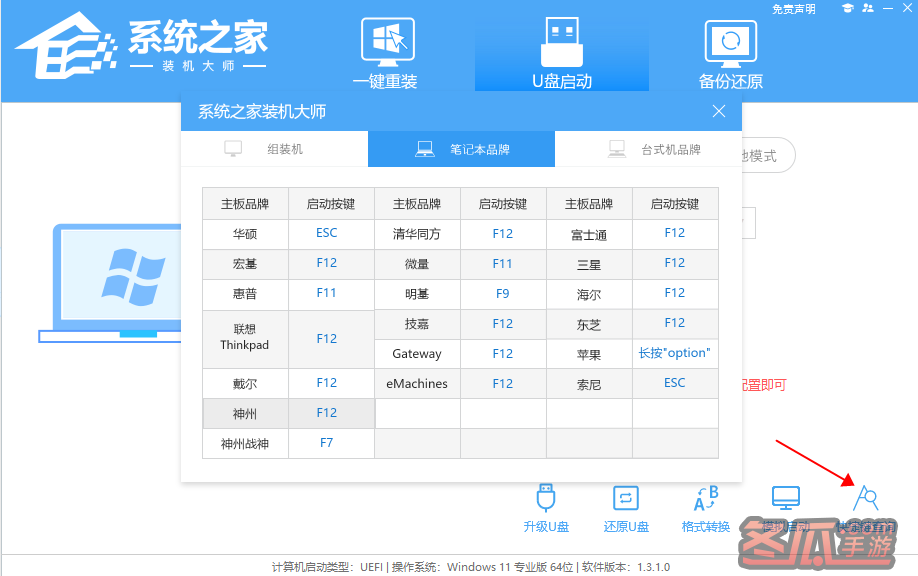Click the first 主板品牌 column header

coord(245,204)
